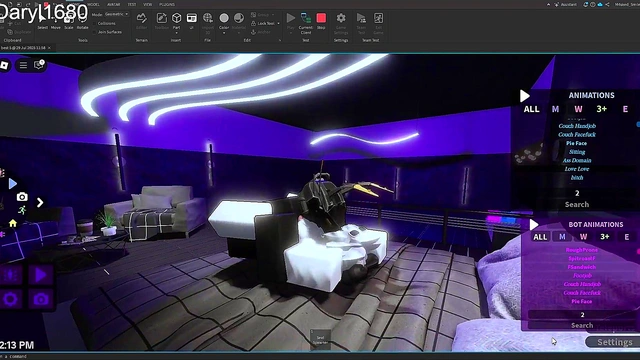Click the Group objects icon
Screen dimensions: 640x360
(253, 15)
